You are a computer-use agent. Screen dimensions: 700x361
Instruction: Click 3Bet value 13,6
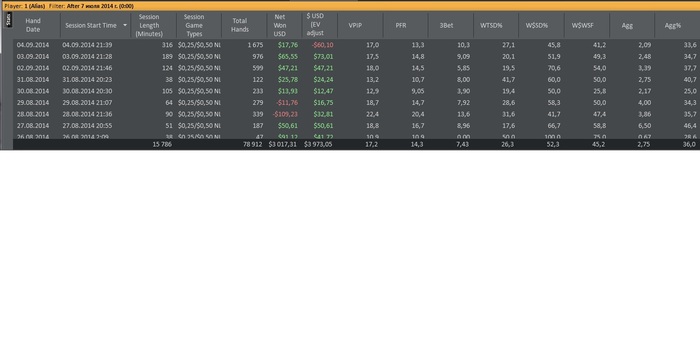coord(463,114)
